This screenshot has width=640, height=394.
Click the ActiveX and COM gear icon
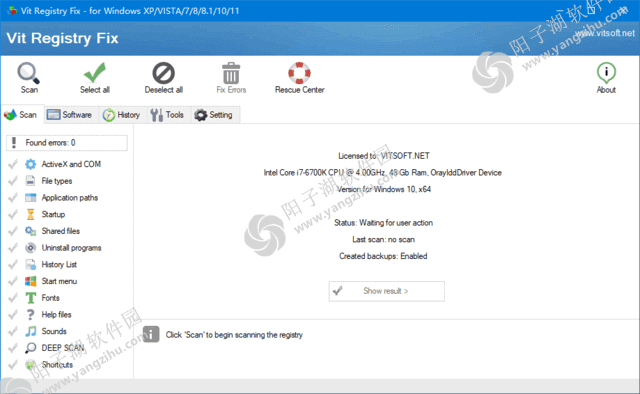(x=30, y=164)
